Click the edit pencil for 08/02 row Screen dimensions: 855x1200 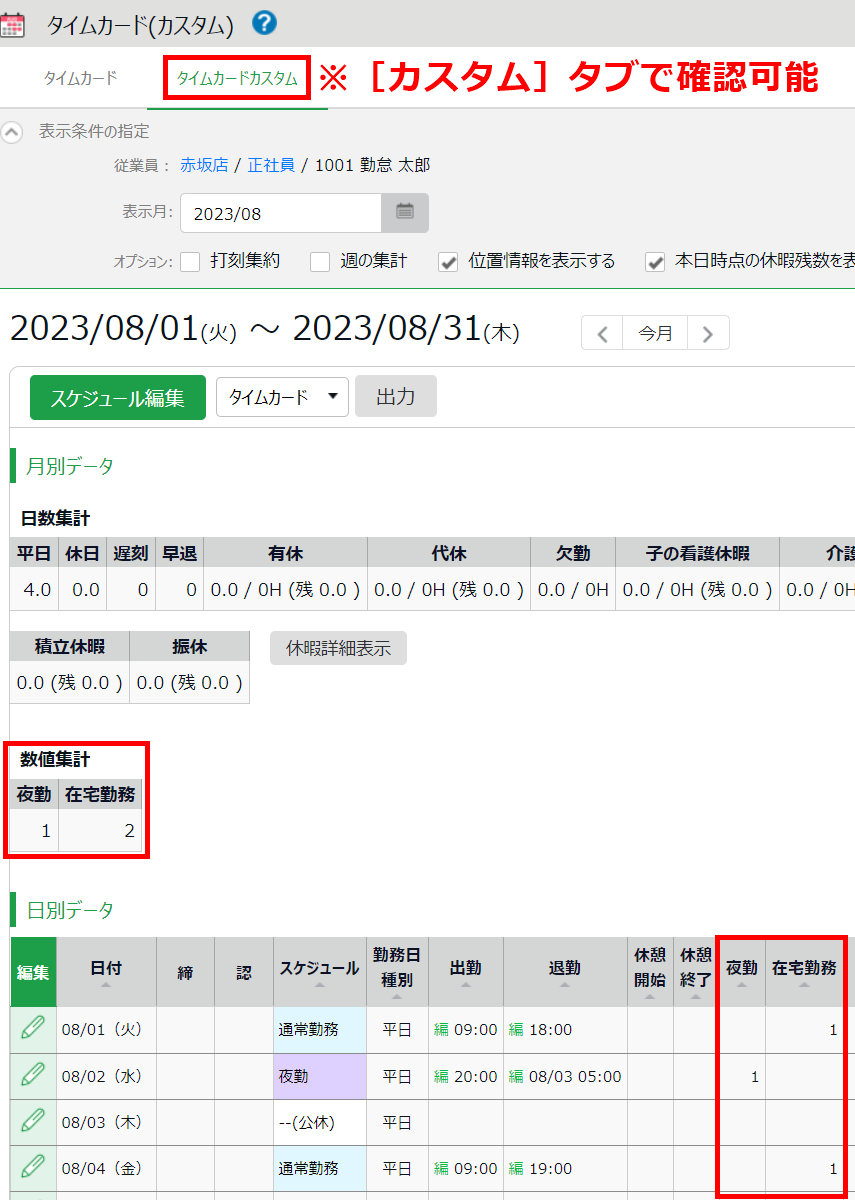(x=33, y=1075)
